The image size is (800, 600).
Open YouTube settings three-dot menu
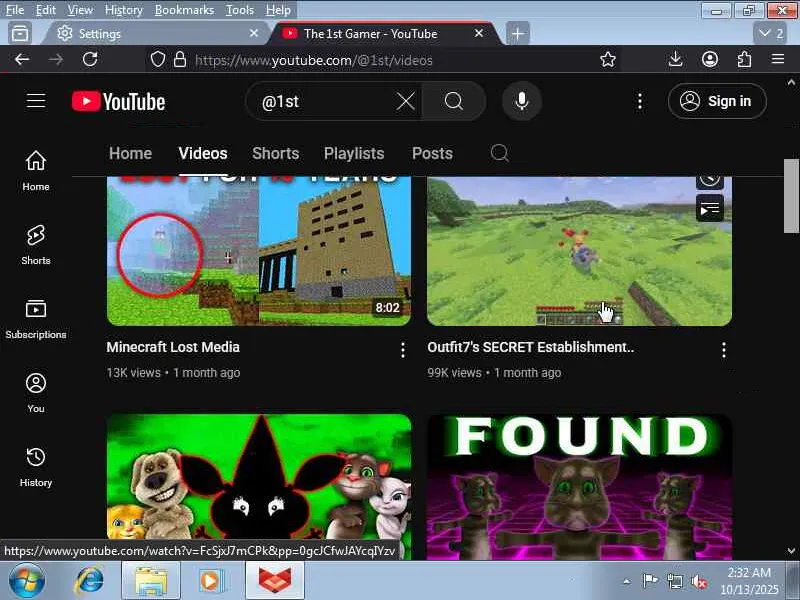point(640,101)
